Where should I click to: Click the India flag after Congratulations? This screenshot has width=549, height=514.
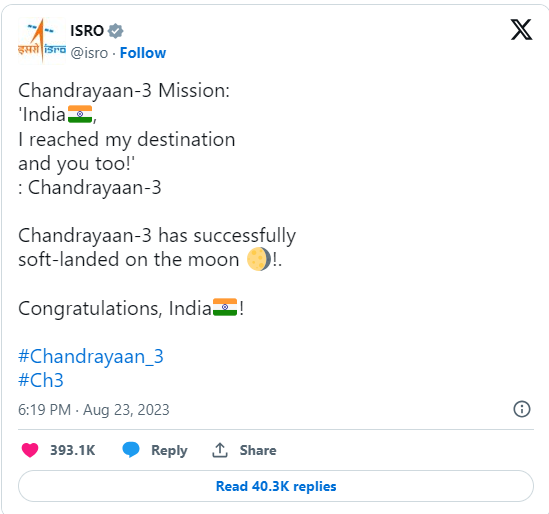tap(225, 307)
